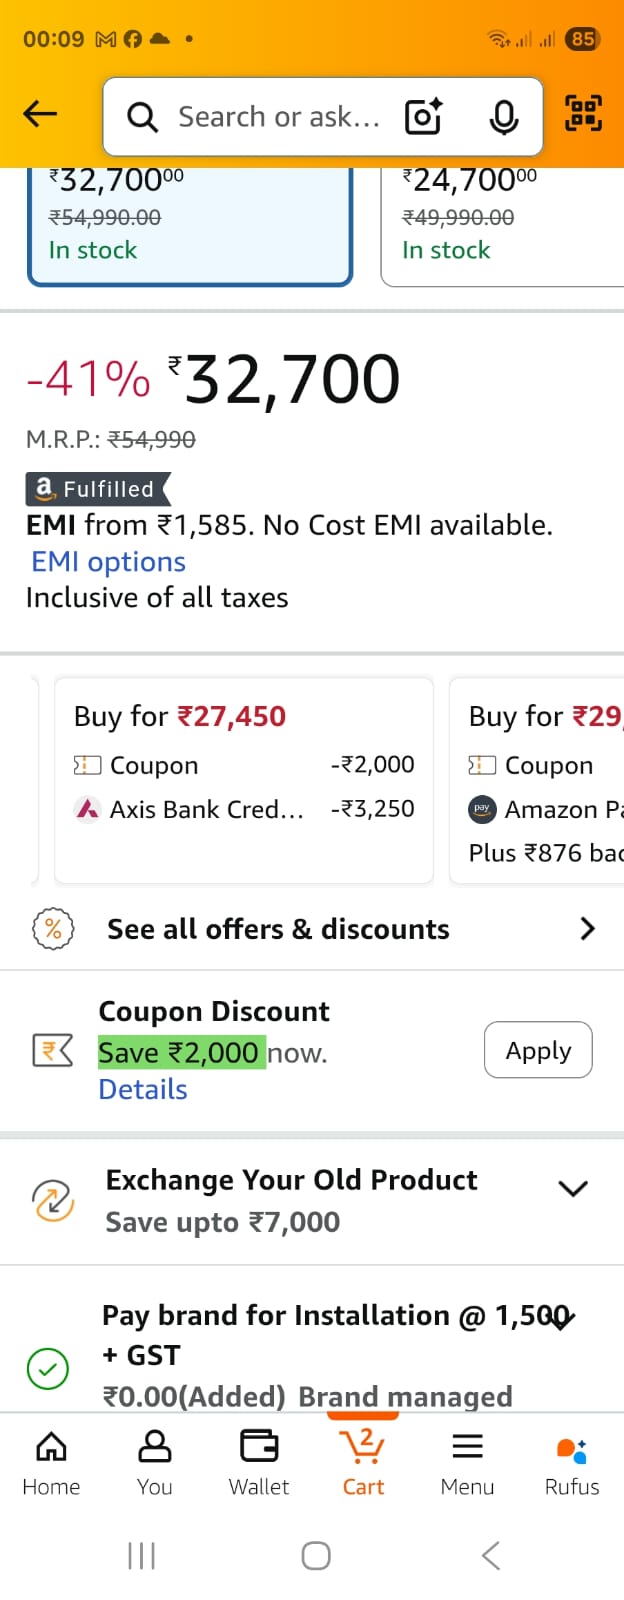This screenshot has height=1600, width=624.
Task: Tap the coupon rupee ticket icon
Action: [53, 1050]
